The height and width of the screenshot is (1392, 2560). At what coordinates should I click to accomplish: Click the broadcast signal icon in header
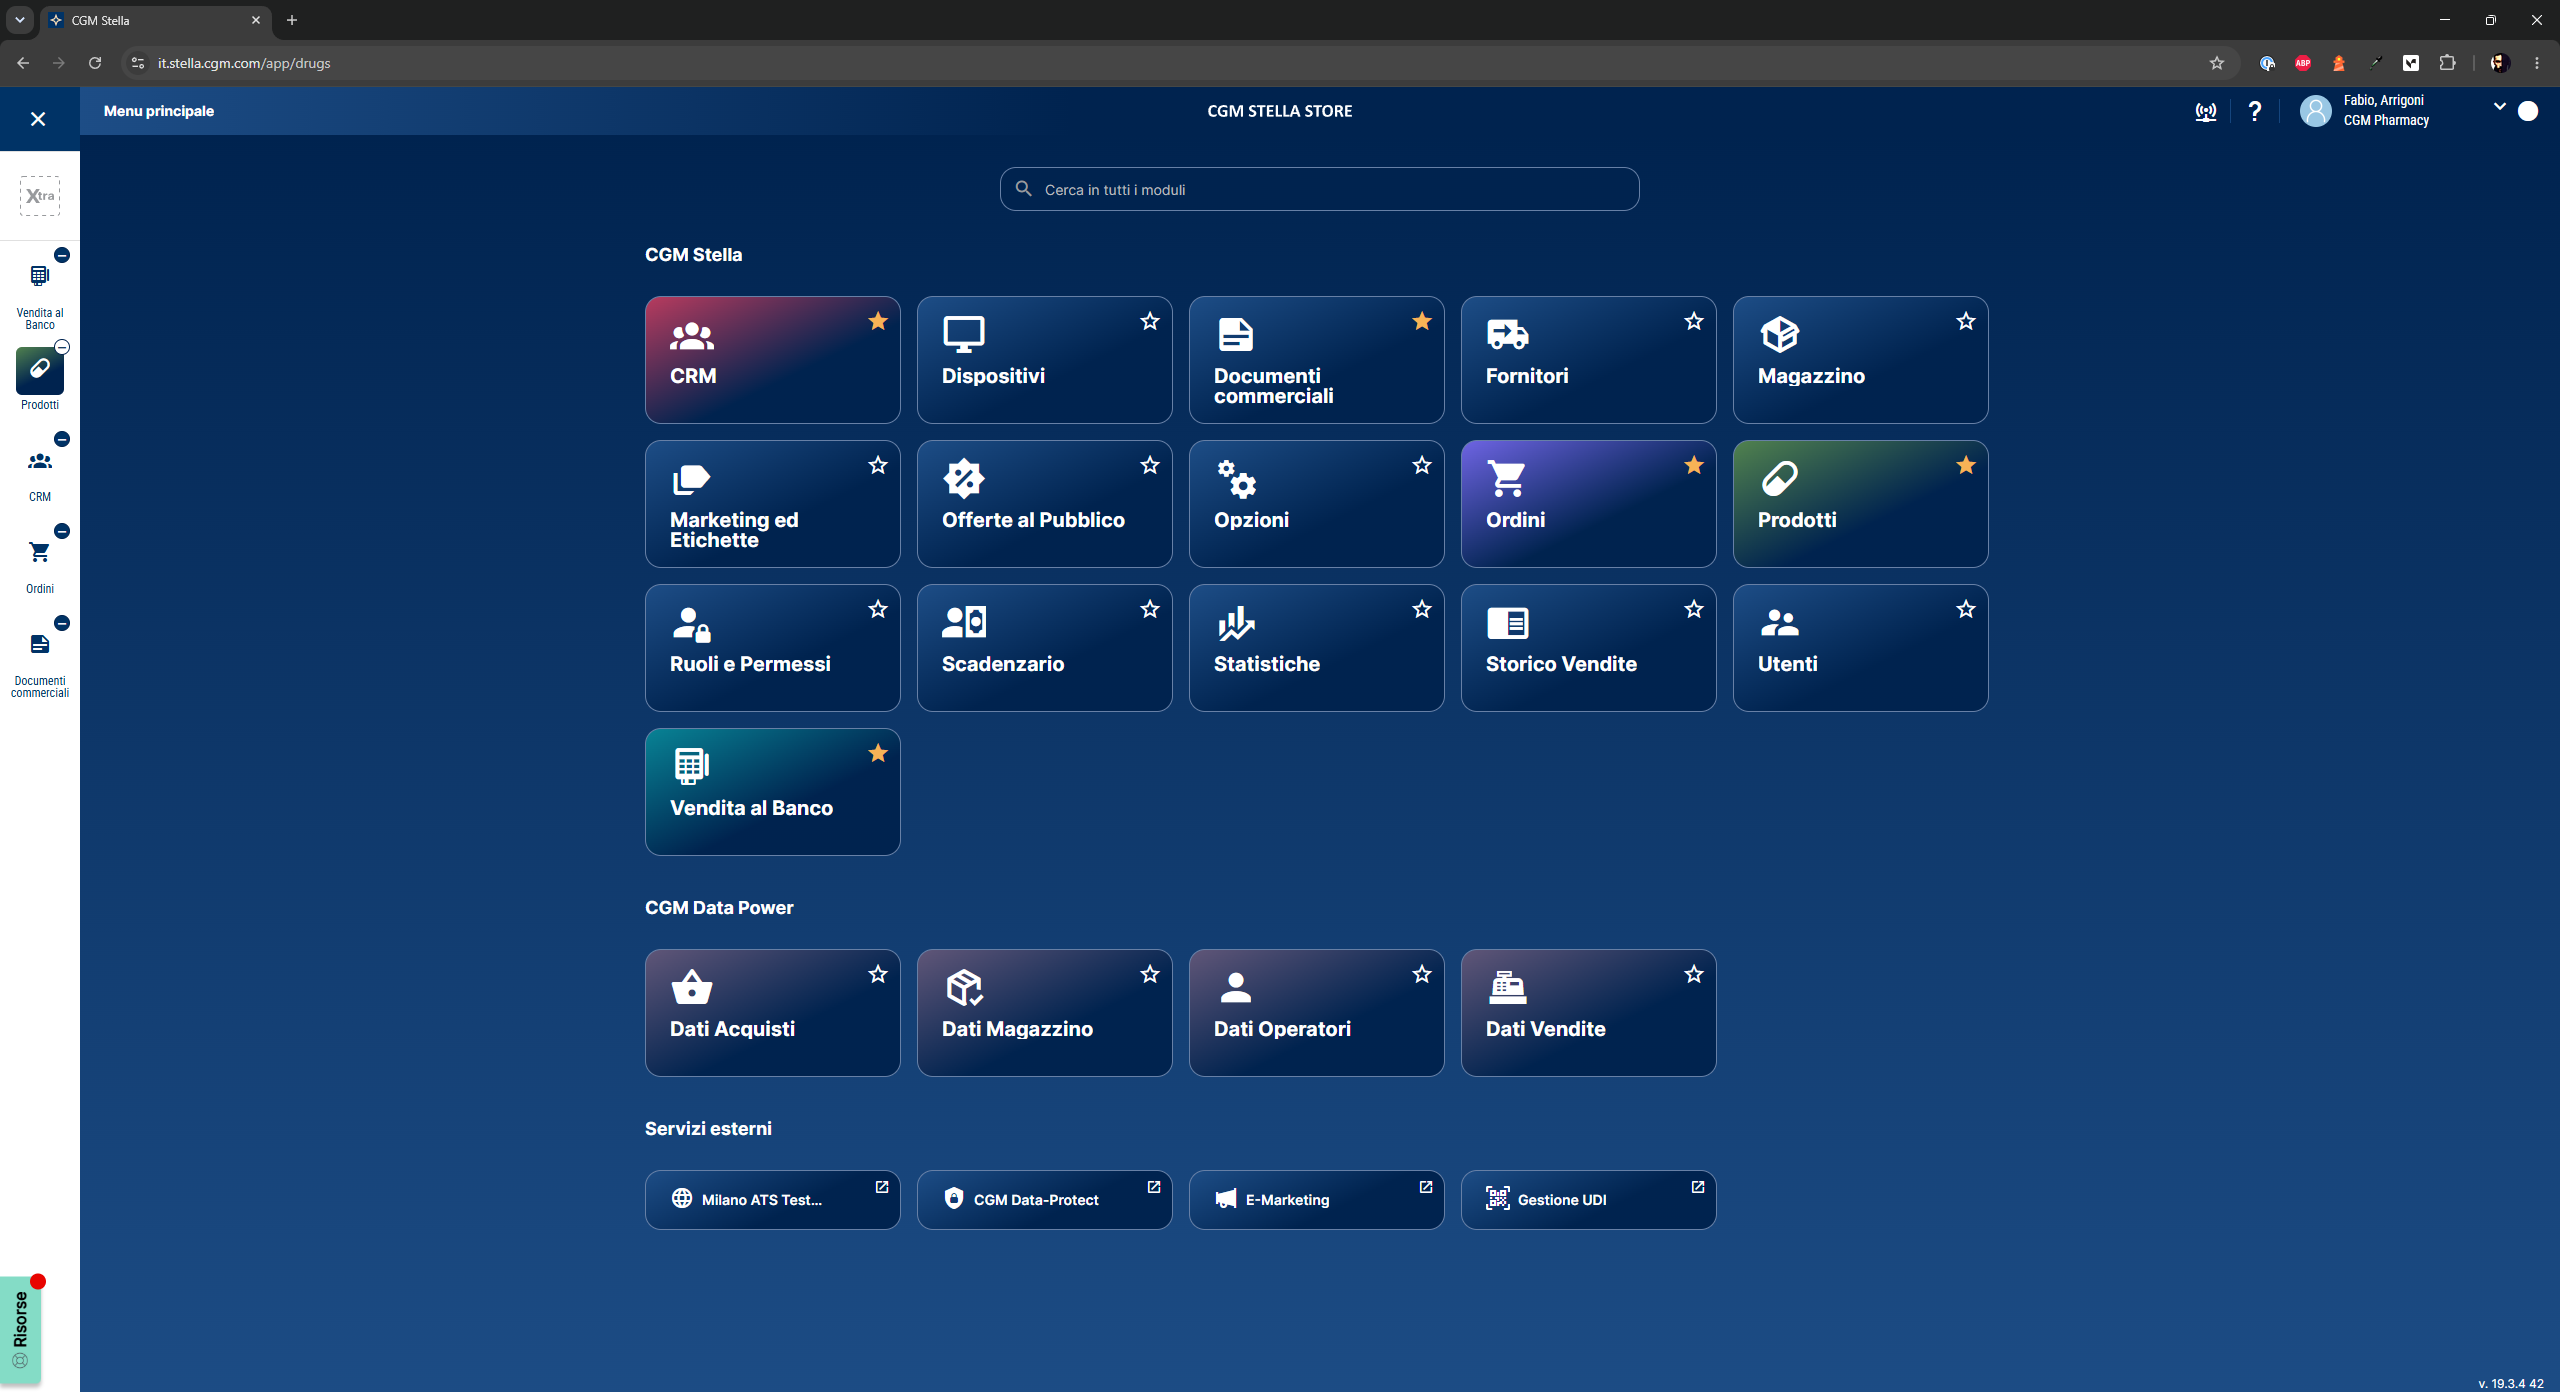tap(2205, 111)
